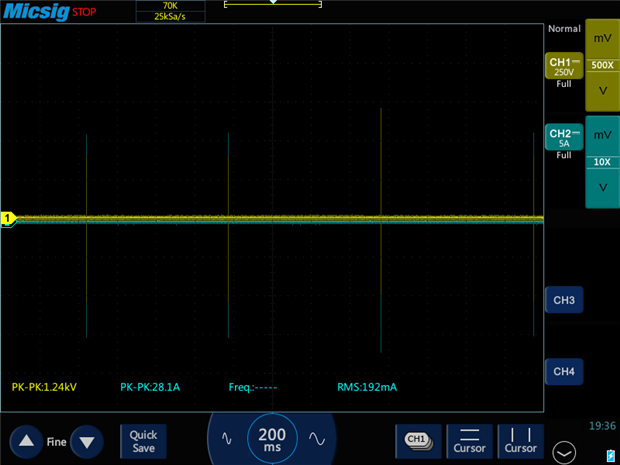Open the CH1 500X probe setting
Image resolution: width=620 pixels, height=465 pixels.
click(x=602, y=65)
